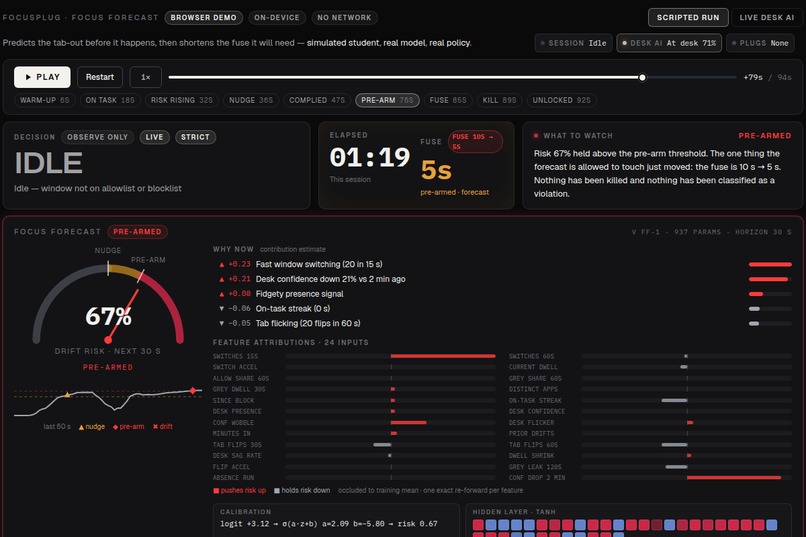Click the SWITCHES 15S attribution bar
Viewport: 806px width, 537px height.
(391, 356)
